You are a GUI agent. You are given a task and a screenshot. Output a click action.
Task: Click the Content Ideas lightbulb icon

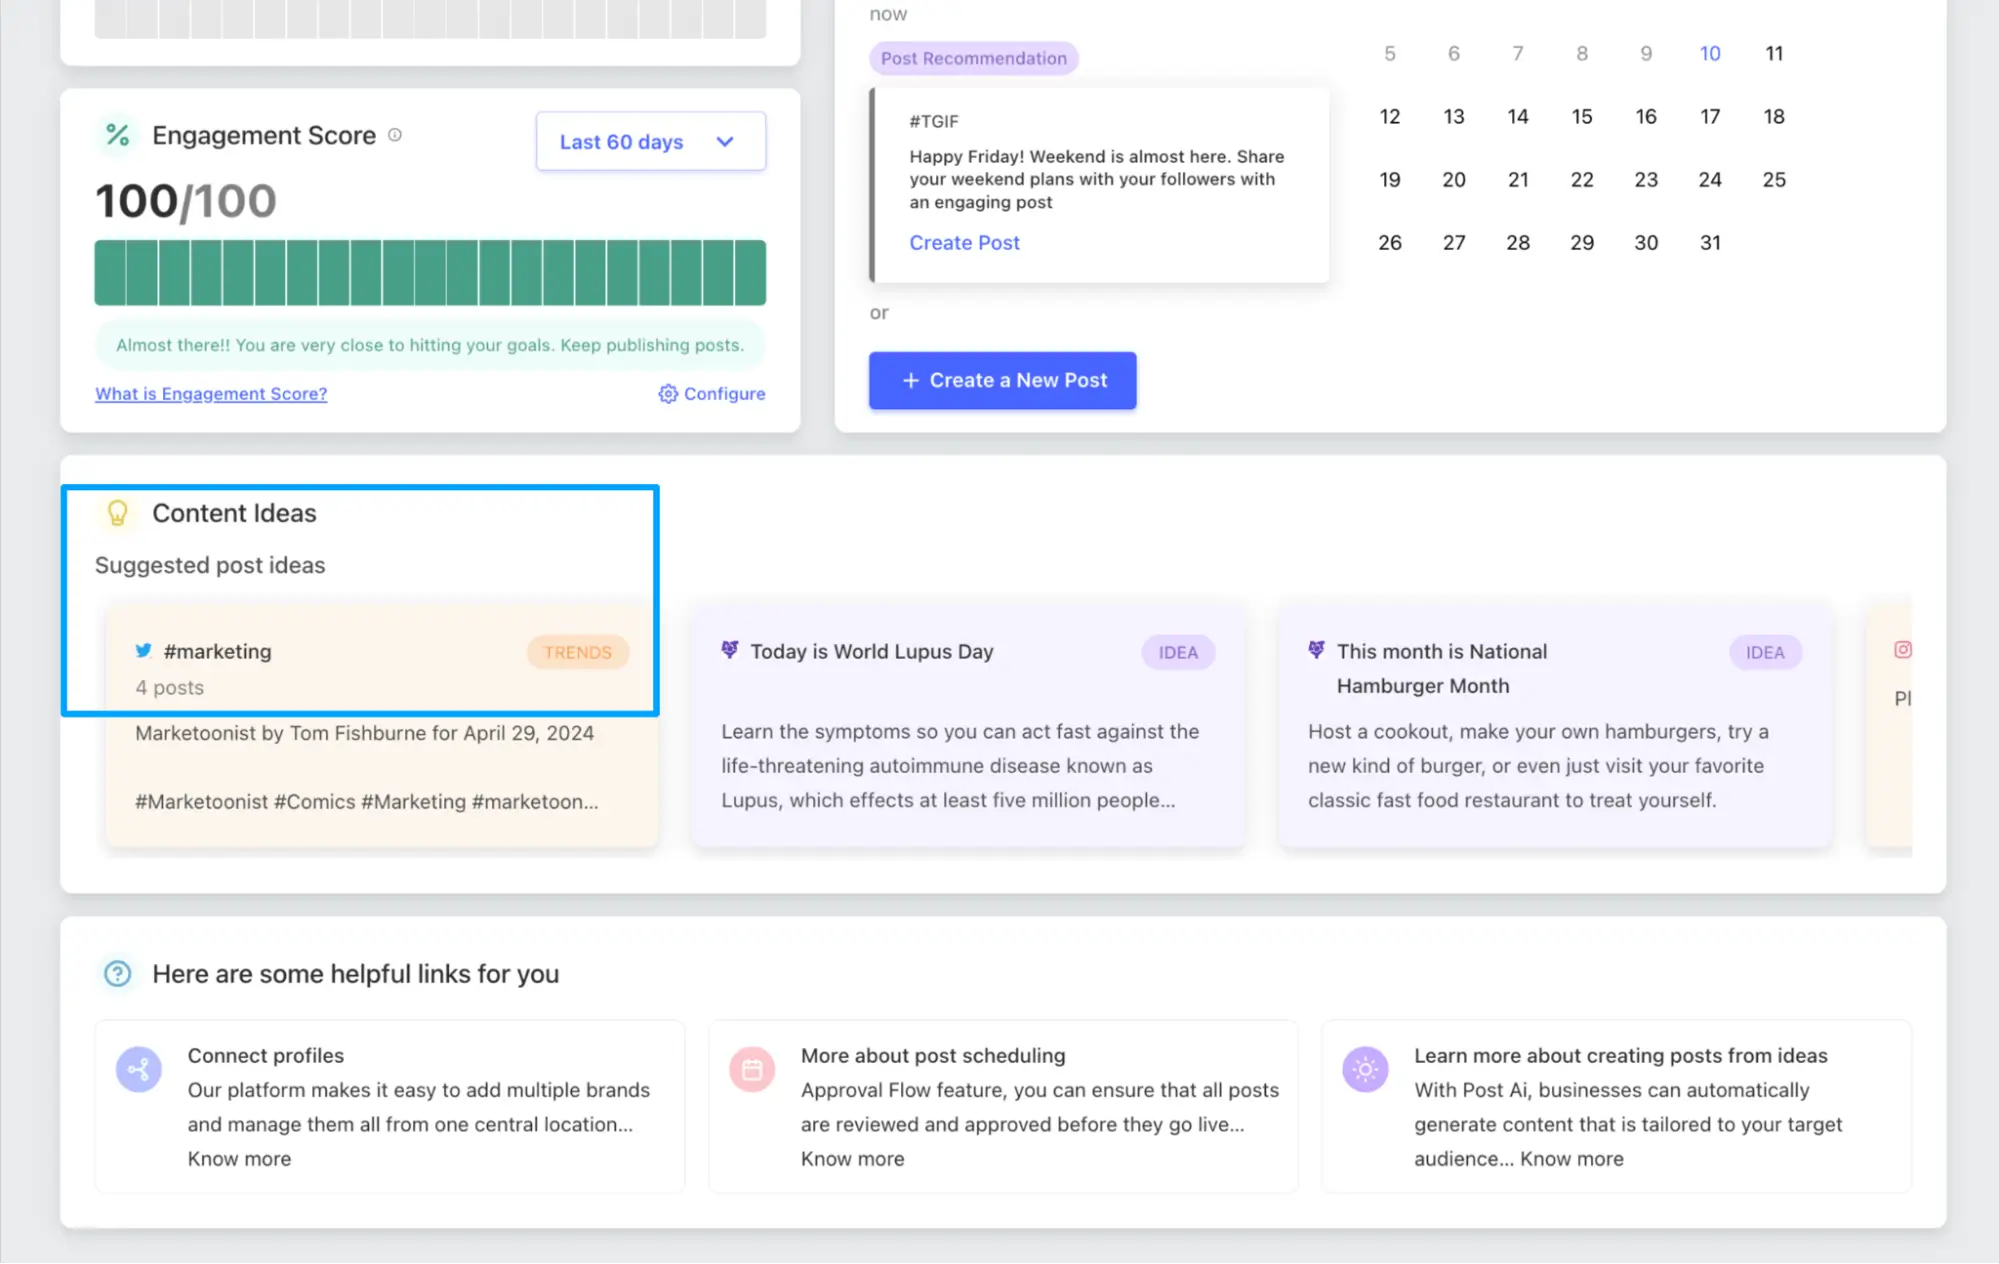pyautogui.click(x=118, y=513)
